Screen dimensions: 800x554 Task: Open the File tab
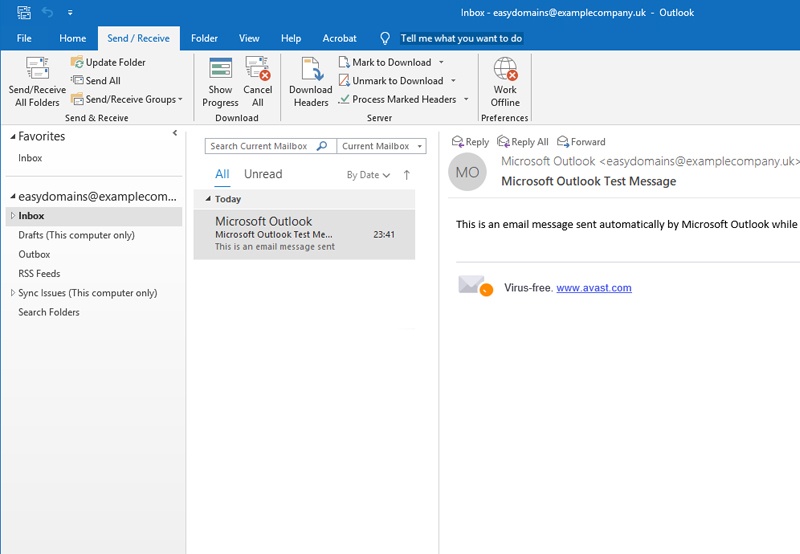pos(24,38)
